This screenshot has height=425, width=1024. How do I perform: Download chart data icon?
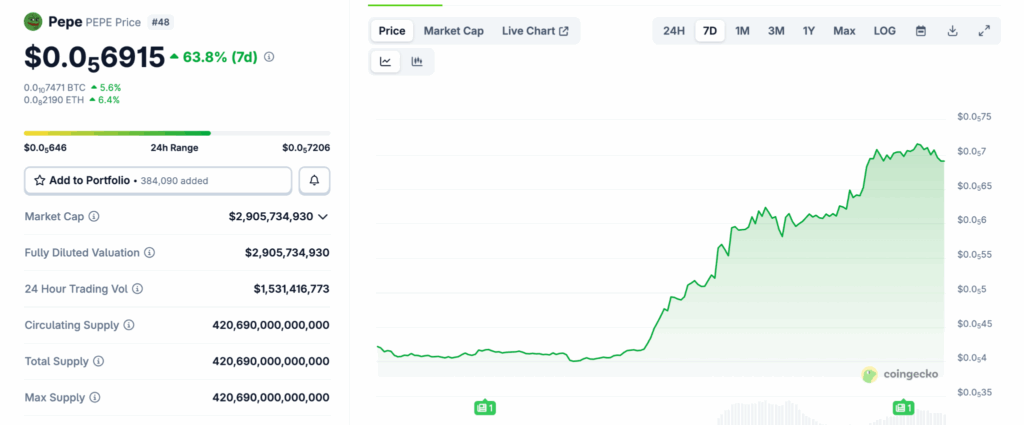coord(952,31)
